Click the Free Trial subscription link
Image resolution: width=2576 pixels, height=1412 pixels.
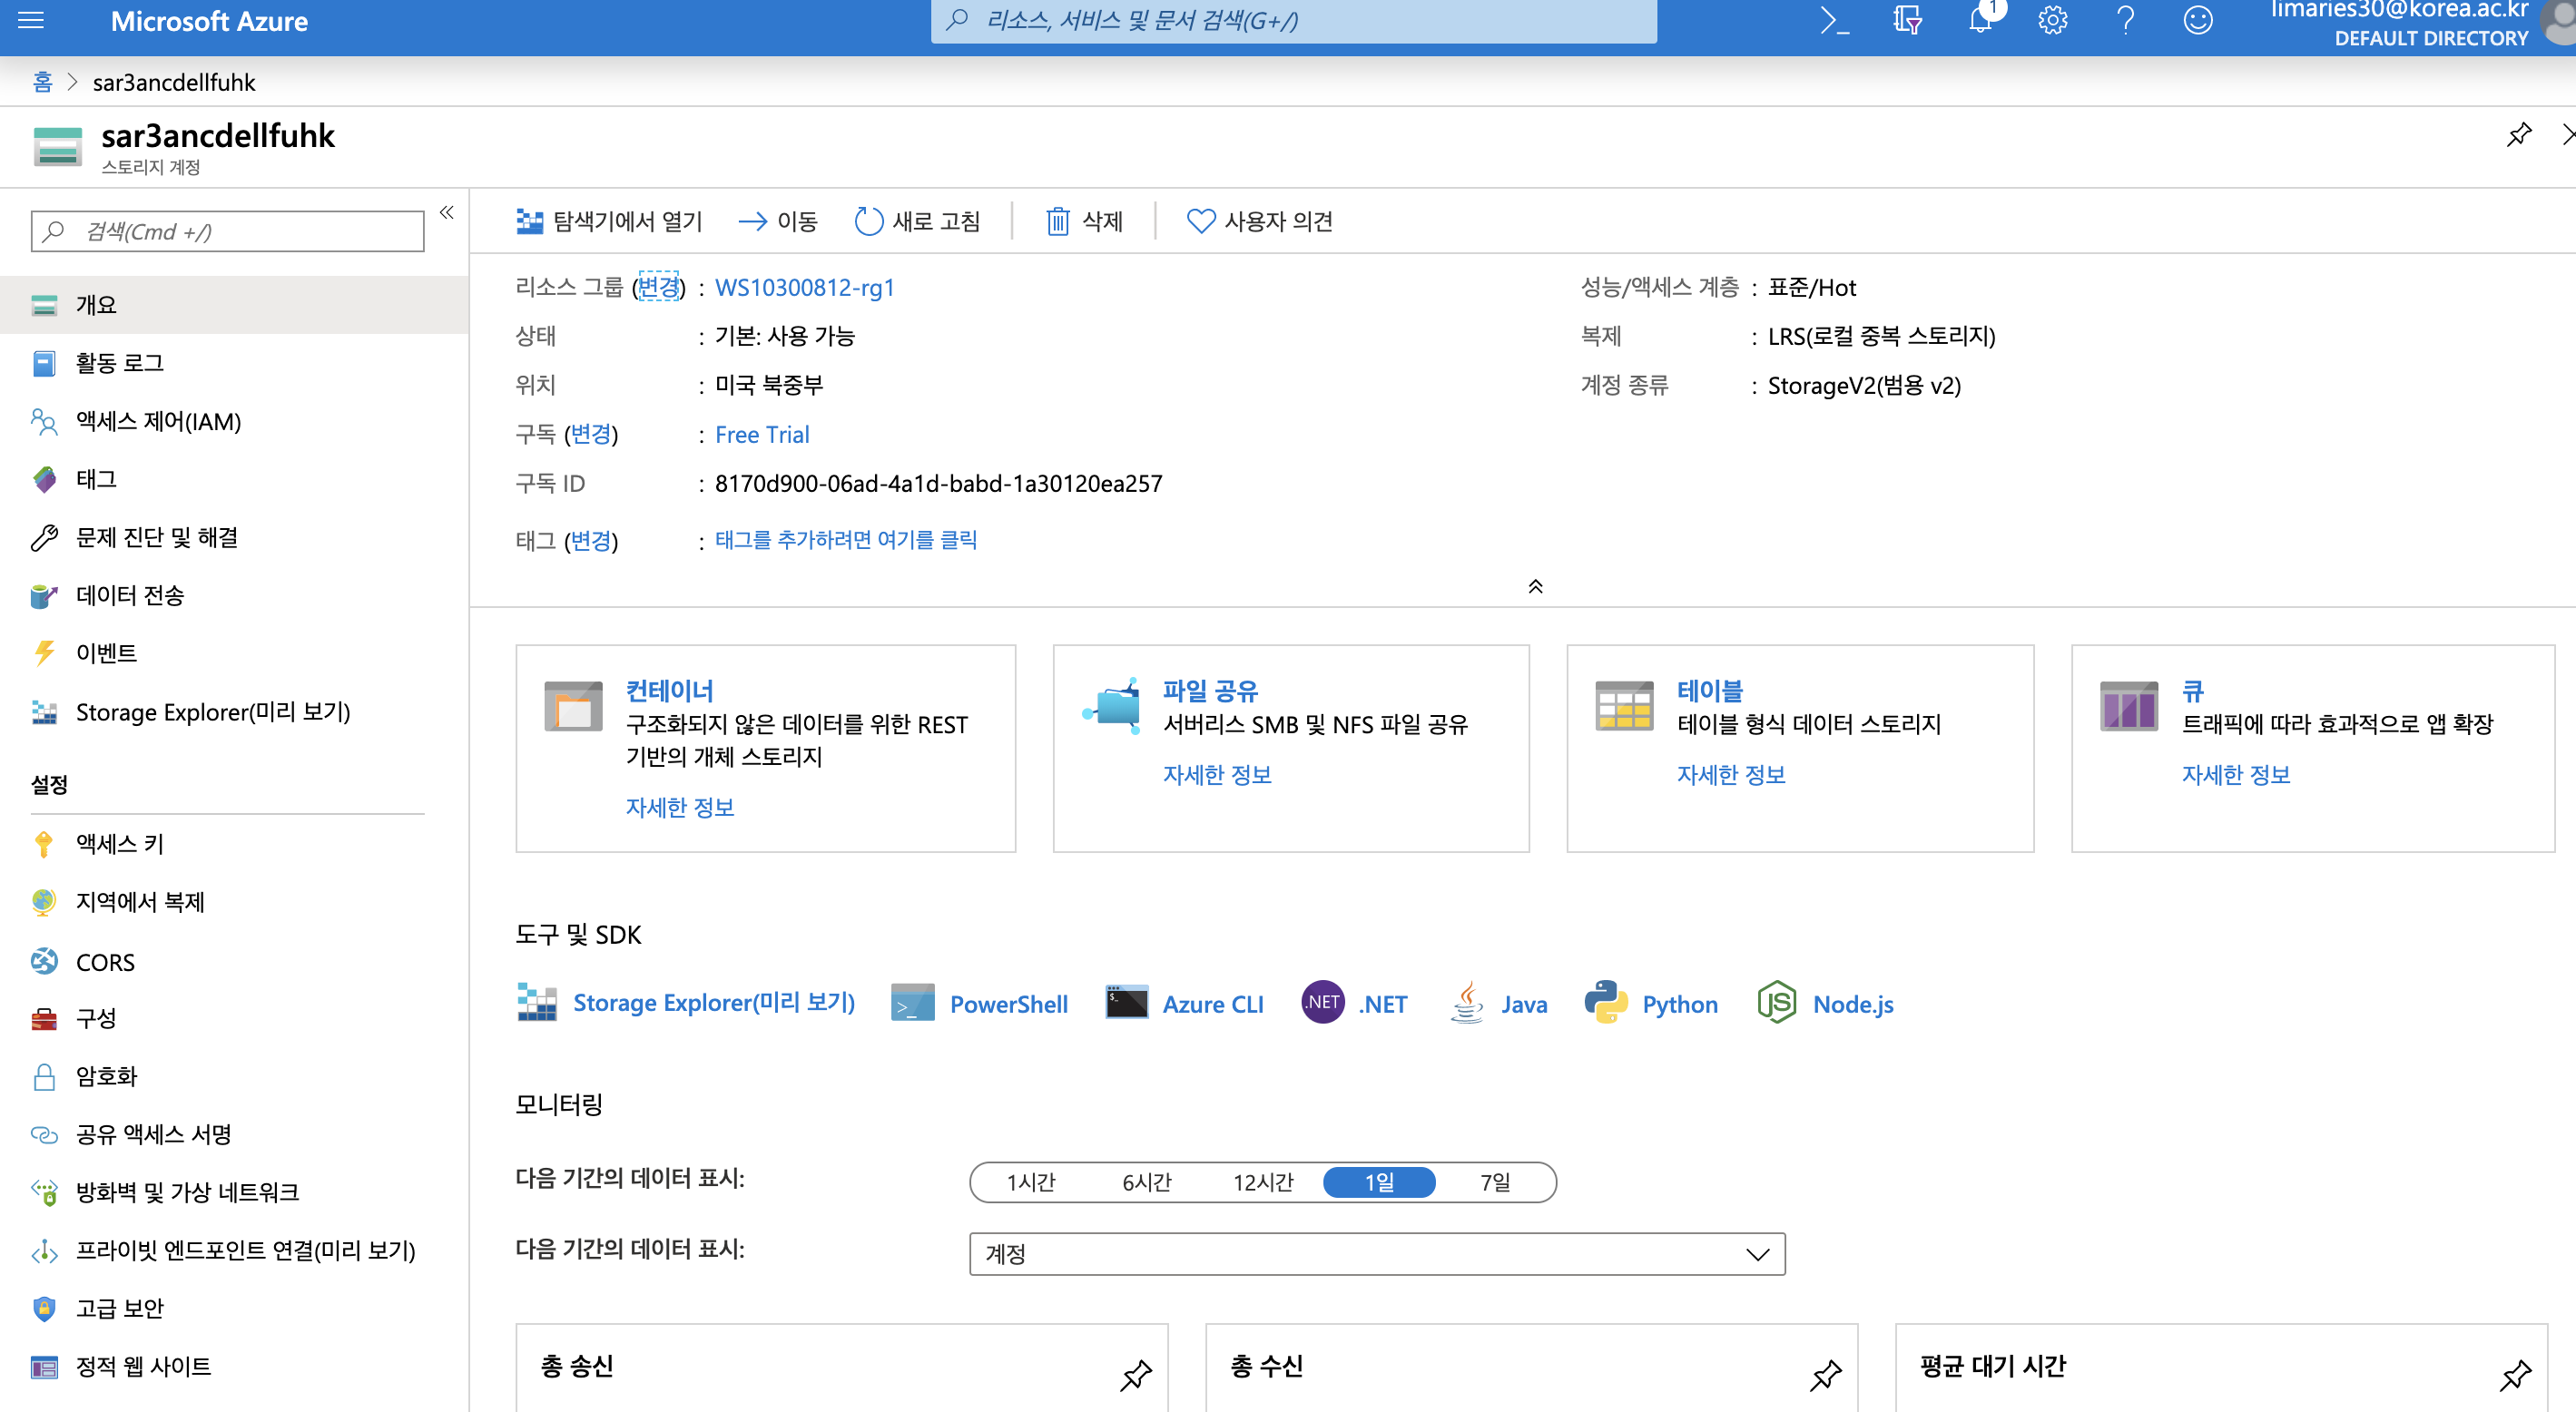point(761,434)
